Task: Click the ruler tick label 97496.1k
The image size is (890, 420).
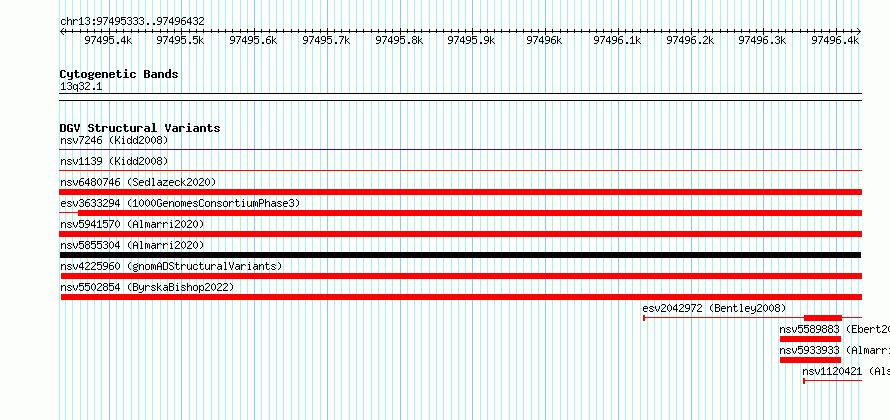Action: pyautogui.click(x=618, y=40)
